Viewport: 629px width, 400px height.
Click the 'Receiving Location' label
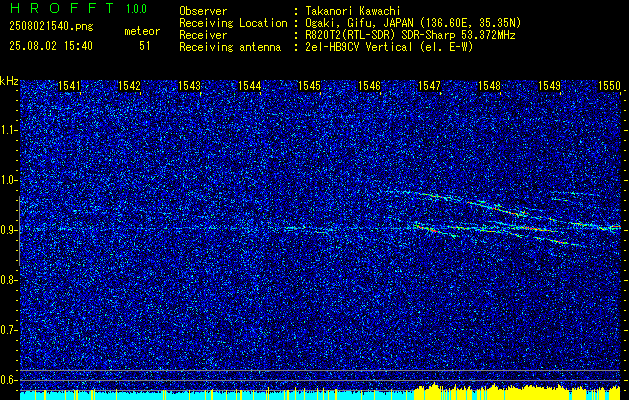tap(233, 23)
